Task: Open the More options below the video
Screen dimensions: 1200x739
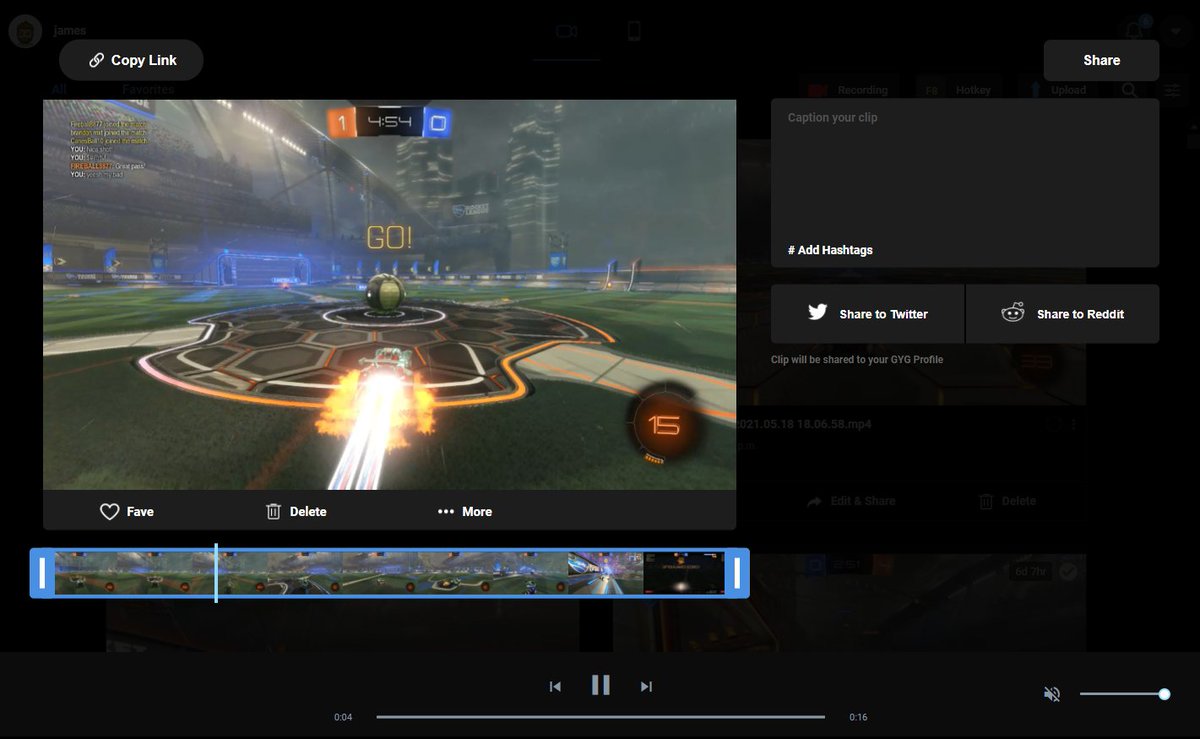Action: (x=465, y=511)
